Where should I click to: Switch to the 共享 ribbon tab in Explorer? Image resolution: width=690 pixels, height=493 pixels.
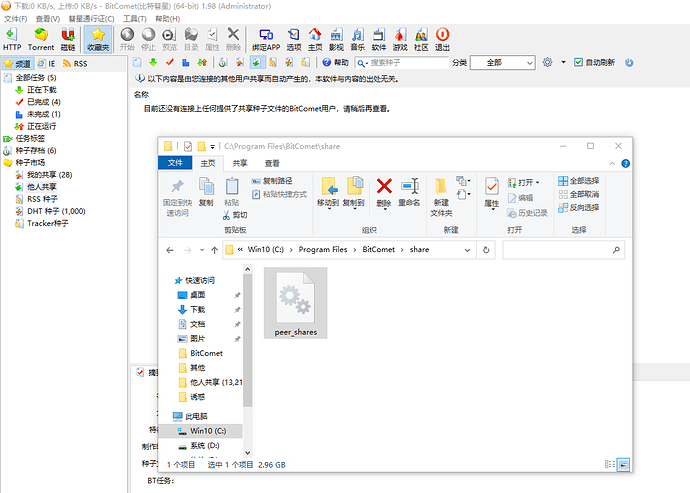tap(240, 163)
